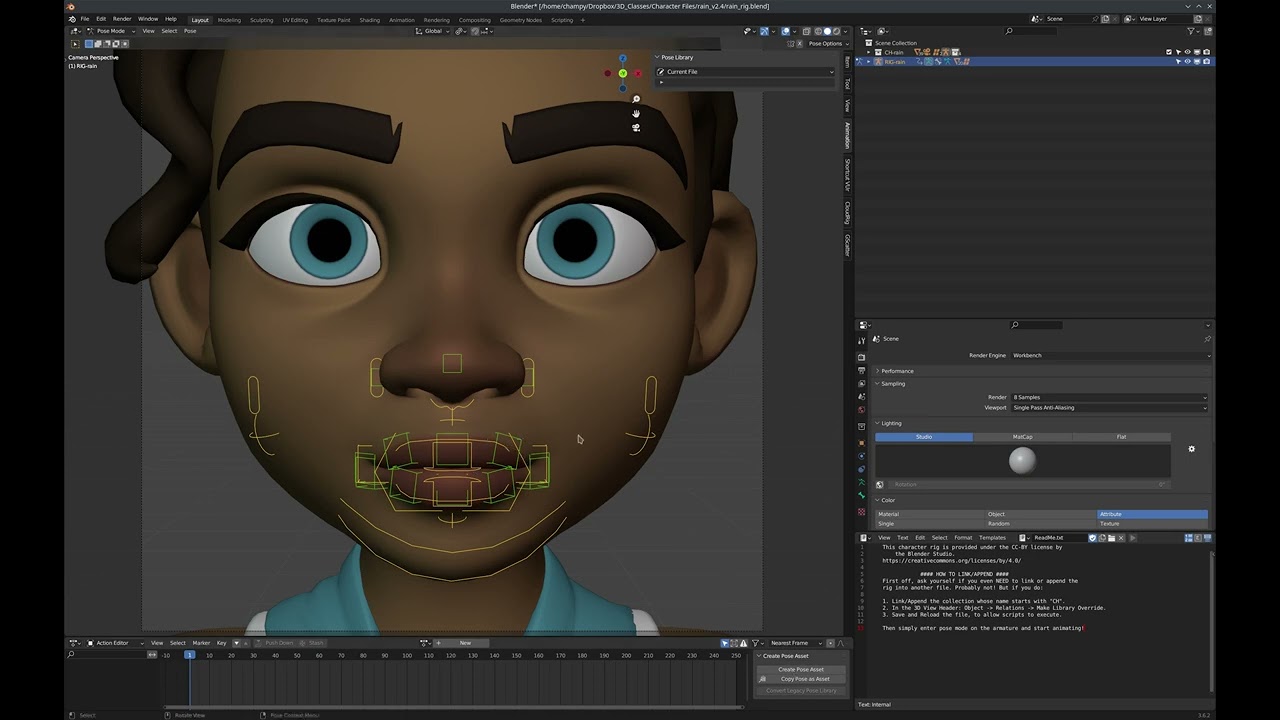This screenshot has width=1280, height=720.
Task: Open the Nearest Frame snapping dropdown
Action: tap(795, 643)
